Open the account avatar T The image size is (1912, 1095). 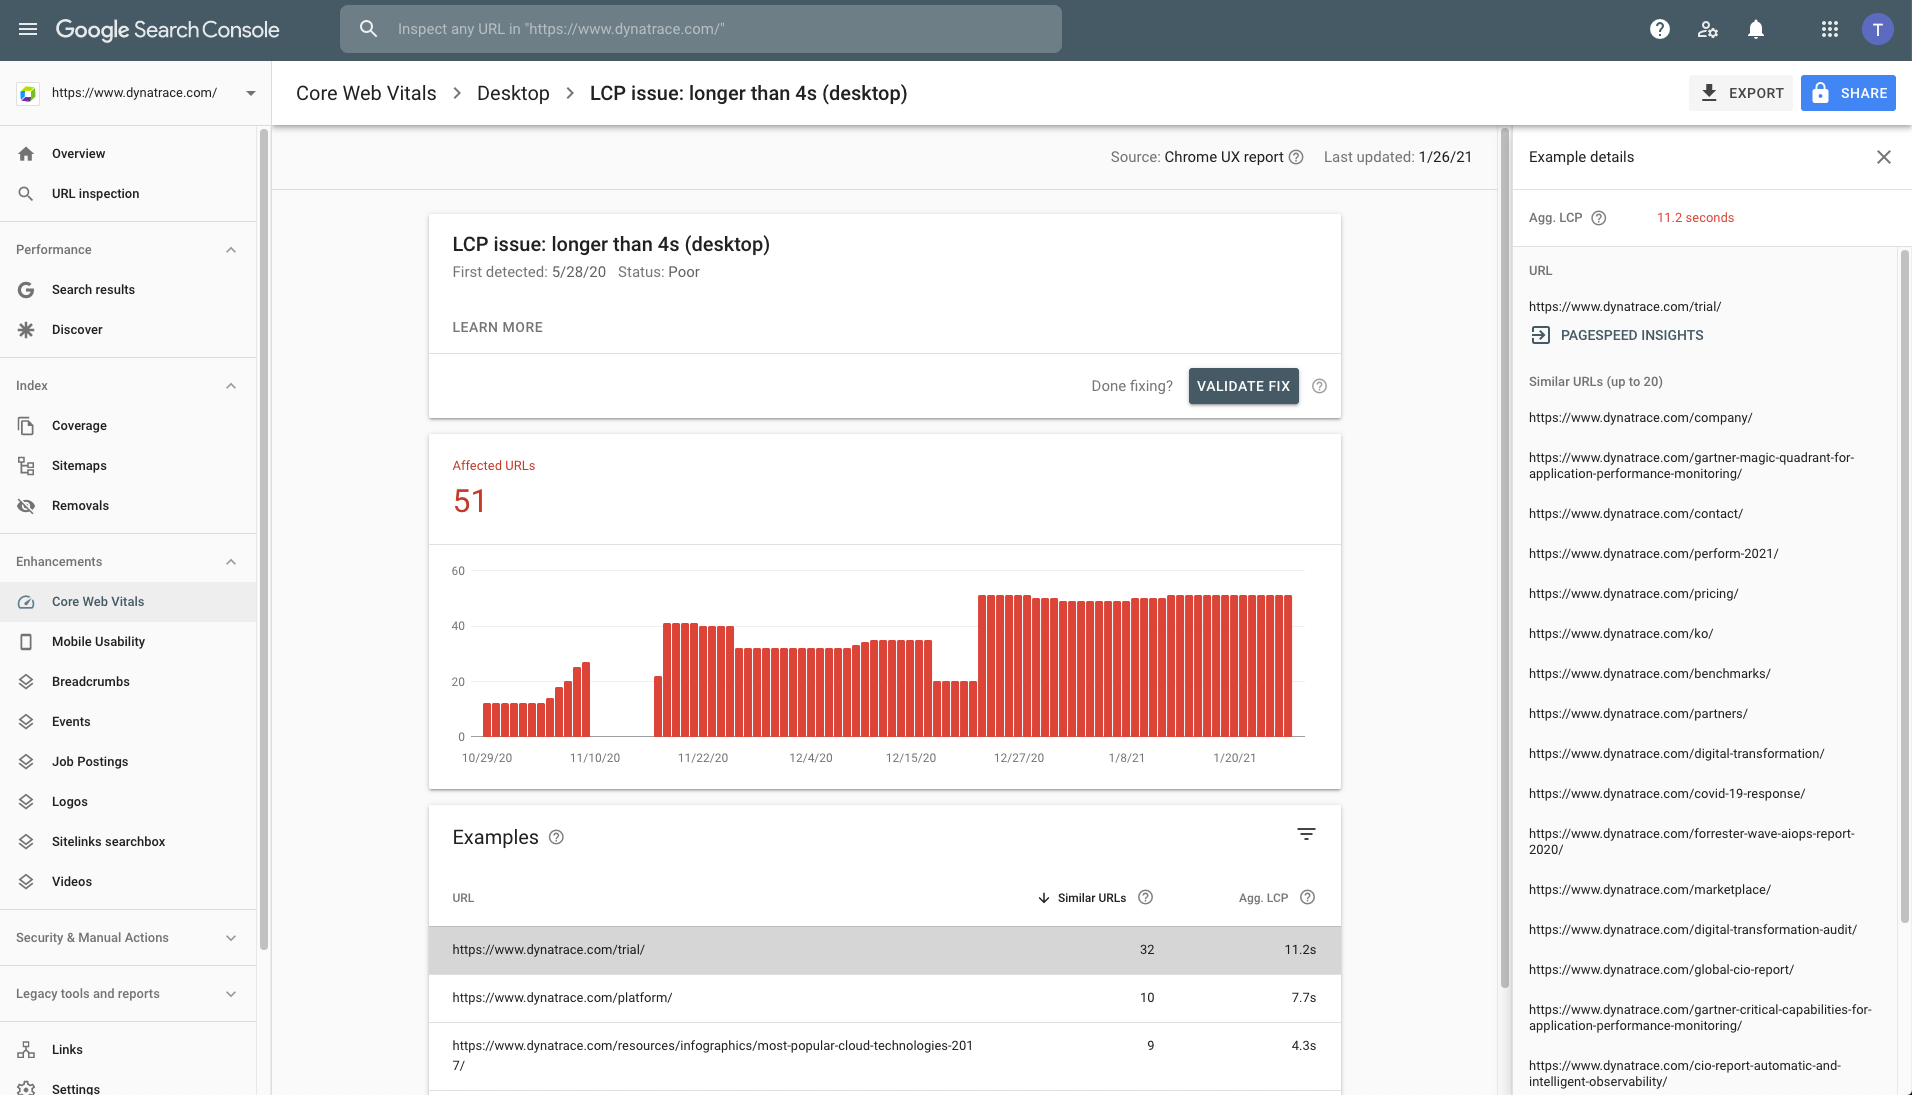(x=1877, y=29)
